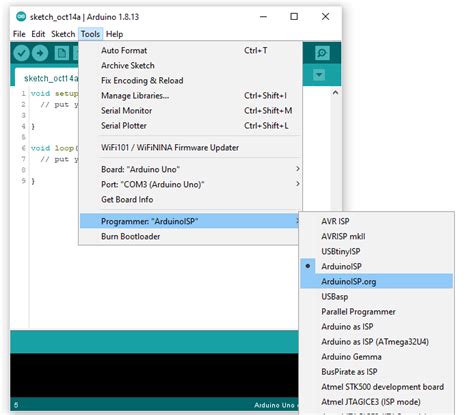
Task: Click the New sketch document icon
Action: pyautogui.click(x=62, y=53)
